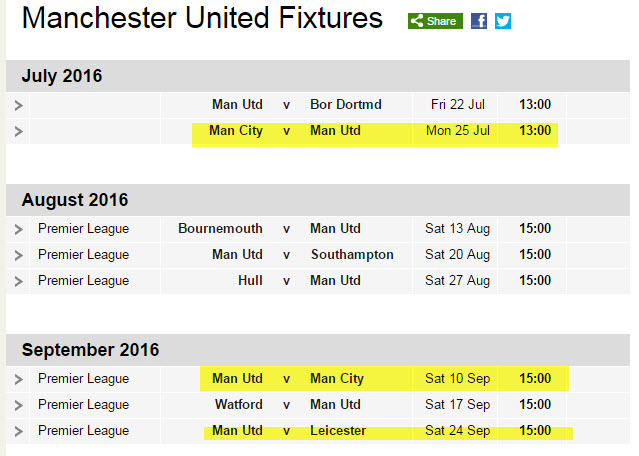The image size is (639, 456).
Task: Click the September 2016 section header
Action: click(x=318, y=350)
